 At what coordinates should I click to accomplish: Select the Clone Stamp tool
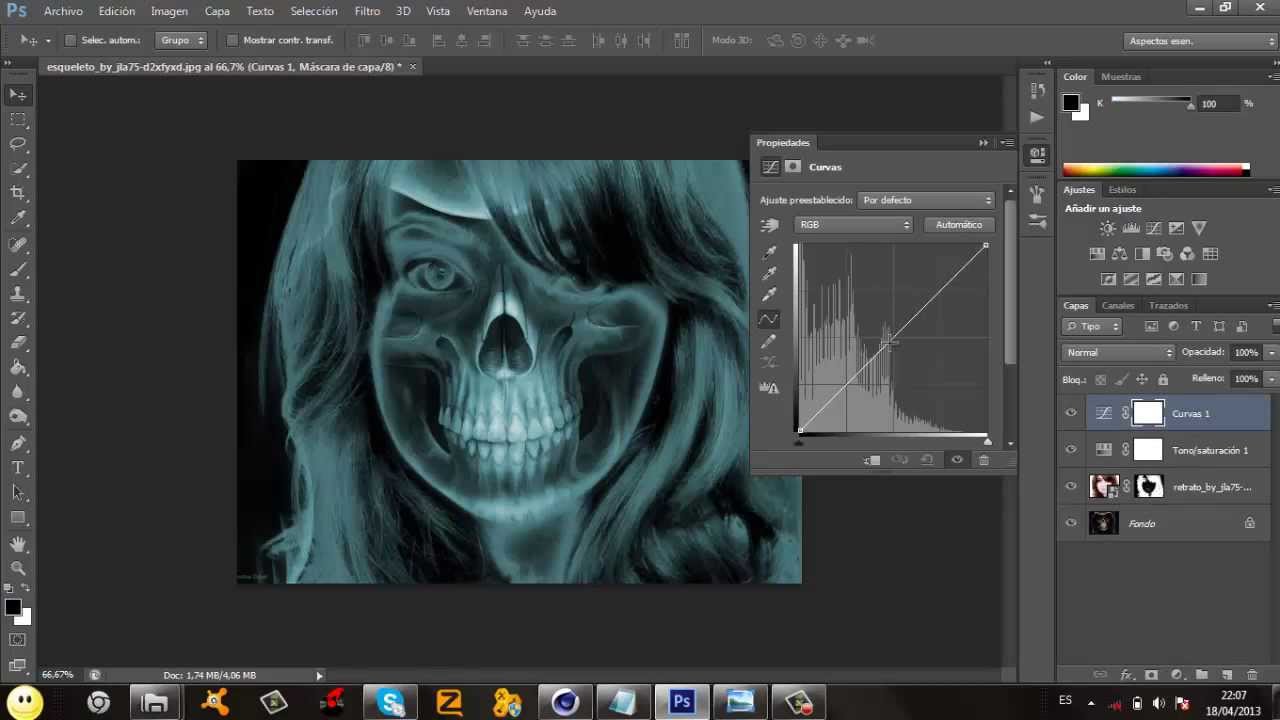(18, 294)
